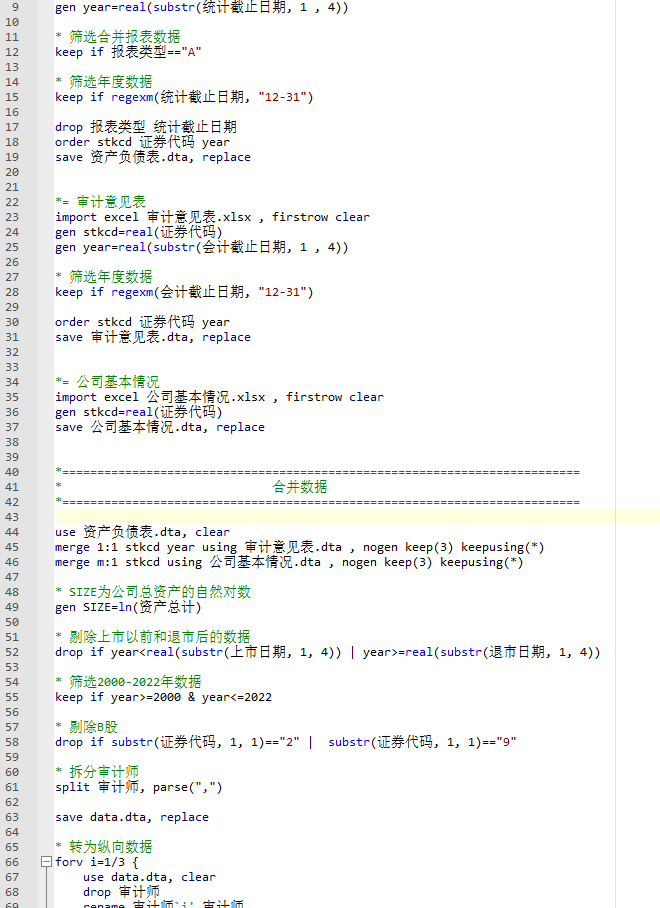Viewport: 660px width, 908px height.
Task: Click 'use data.dta, clear' inside the loop
Action: tap(149, 877)
